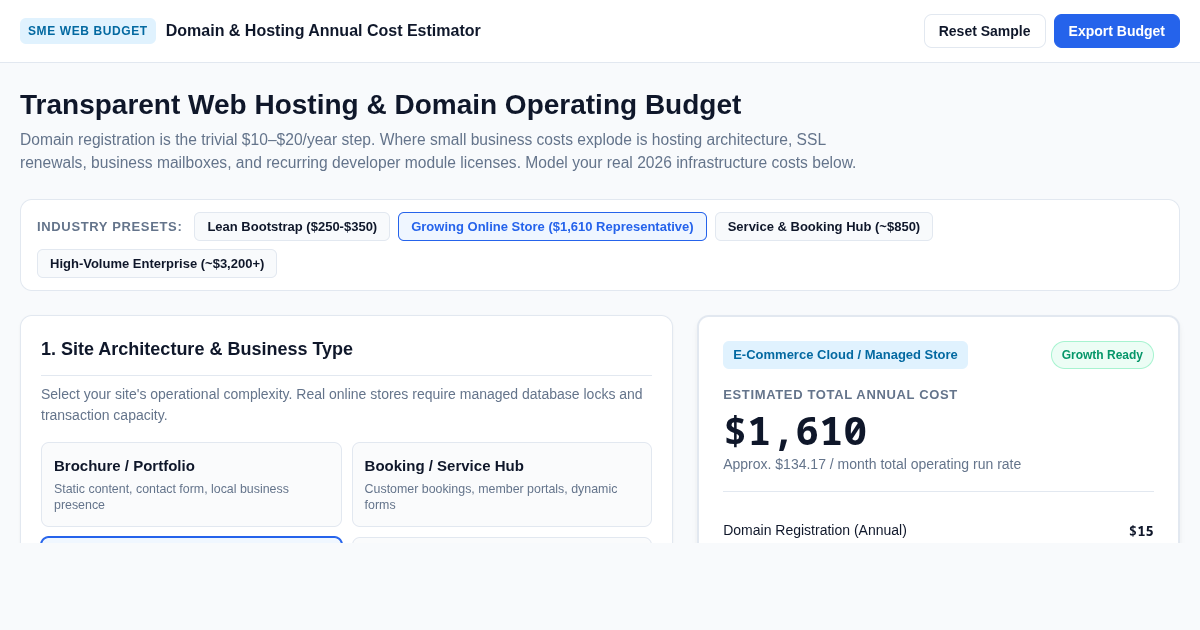
Task: Click the Growth Ready status pill
Action: (x=1102, y=355)
